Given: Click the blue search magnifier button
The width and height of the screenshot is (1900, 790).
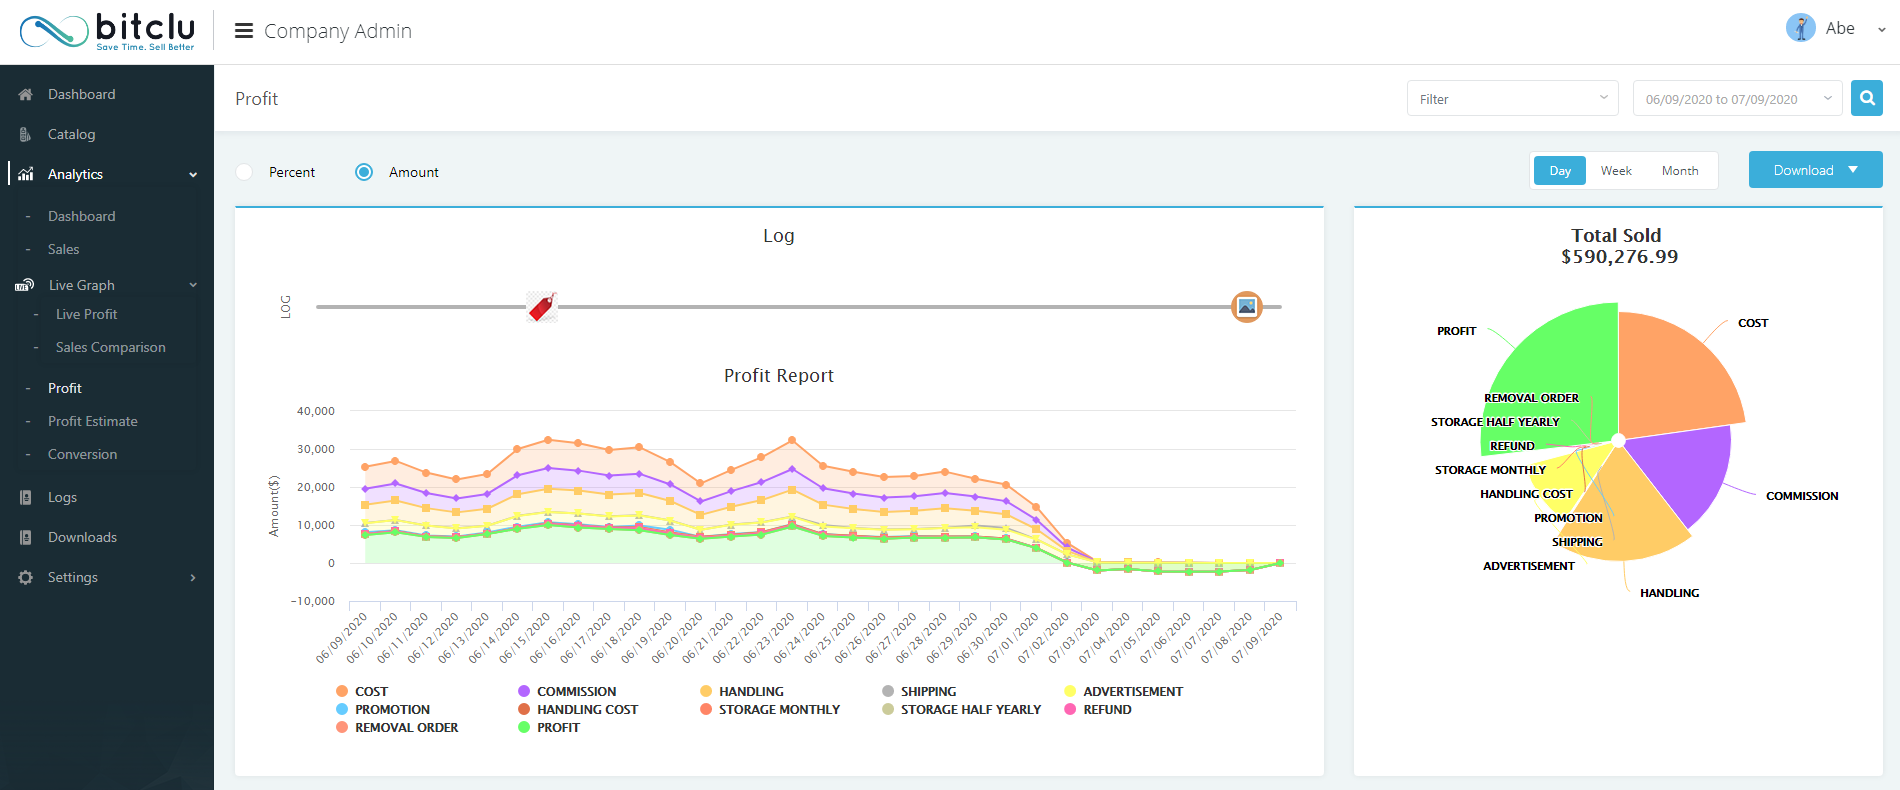Looking at the screenshot, I should 1866,98.
